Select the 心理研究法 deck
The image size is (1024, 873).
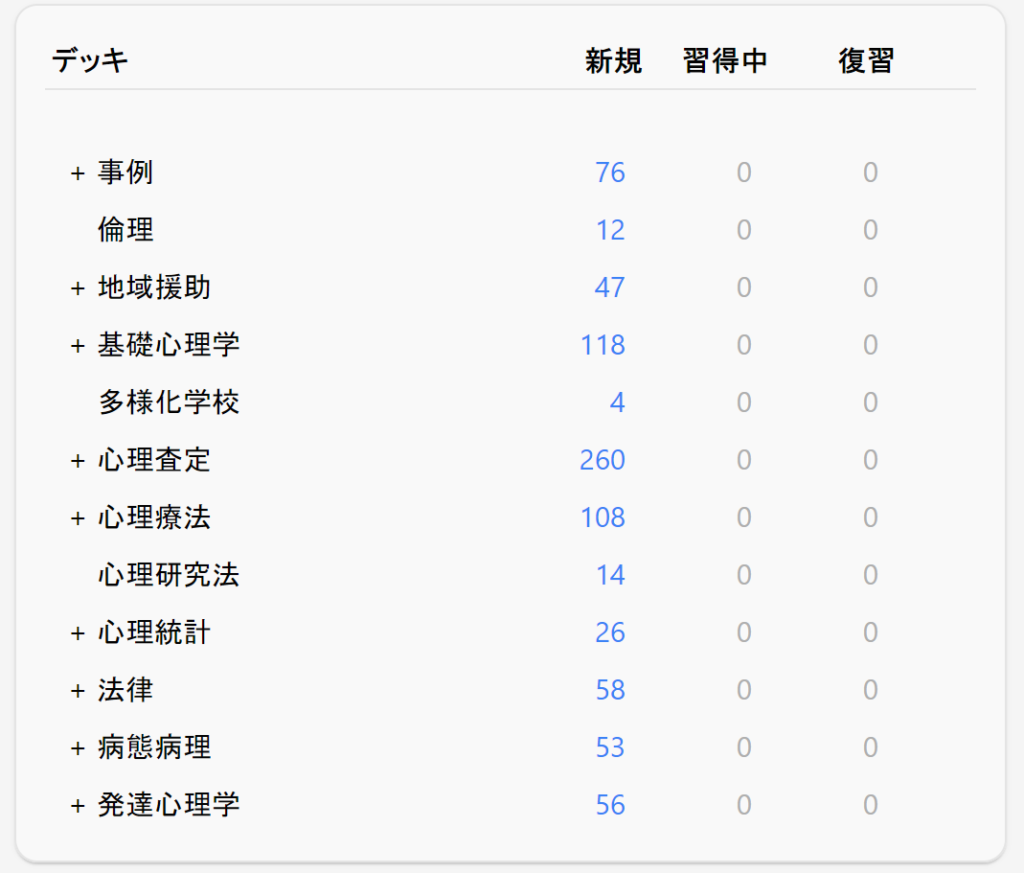168,575
